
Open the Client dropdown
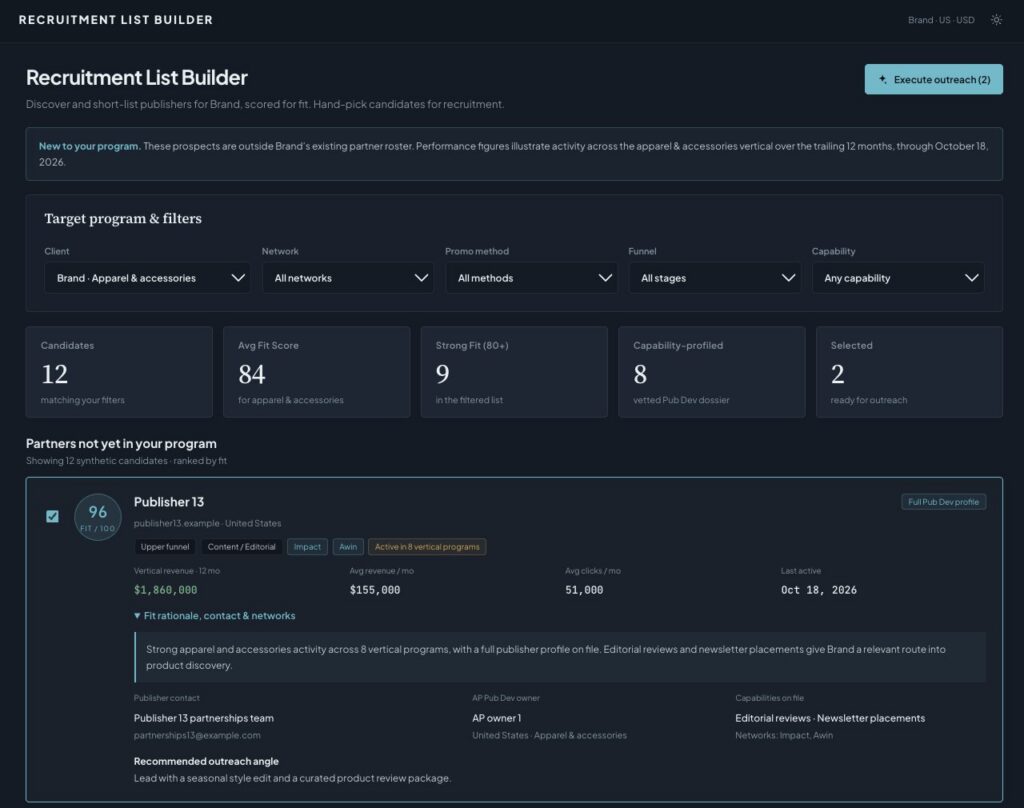click(x=147, y=278)
